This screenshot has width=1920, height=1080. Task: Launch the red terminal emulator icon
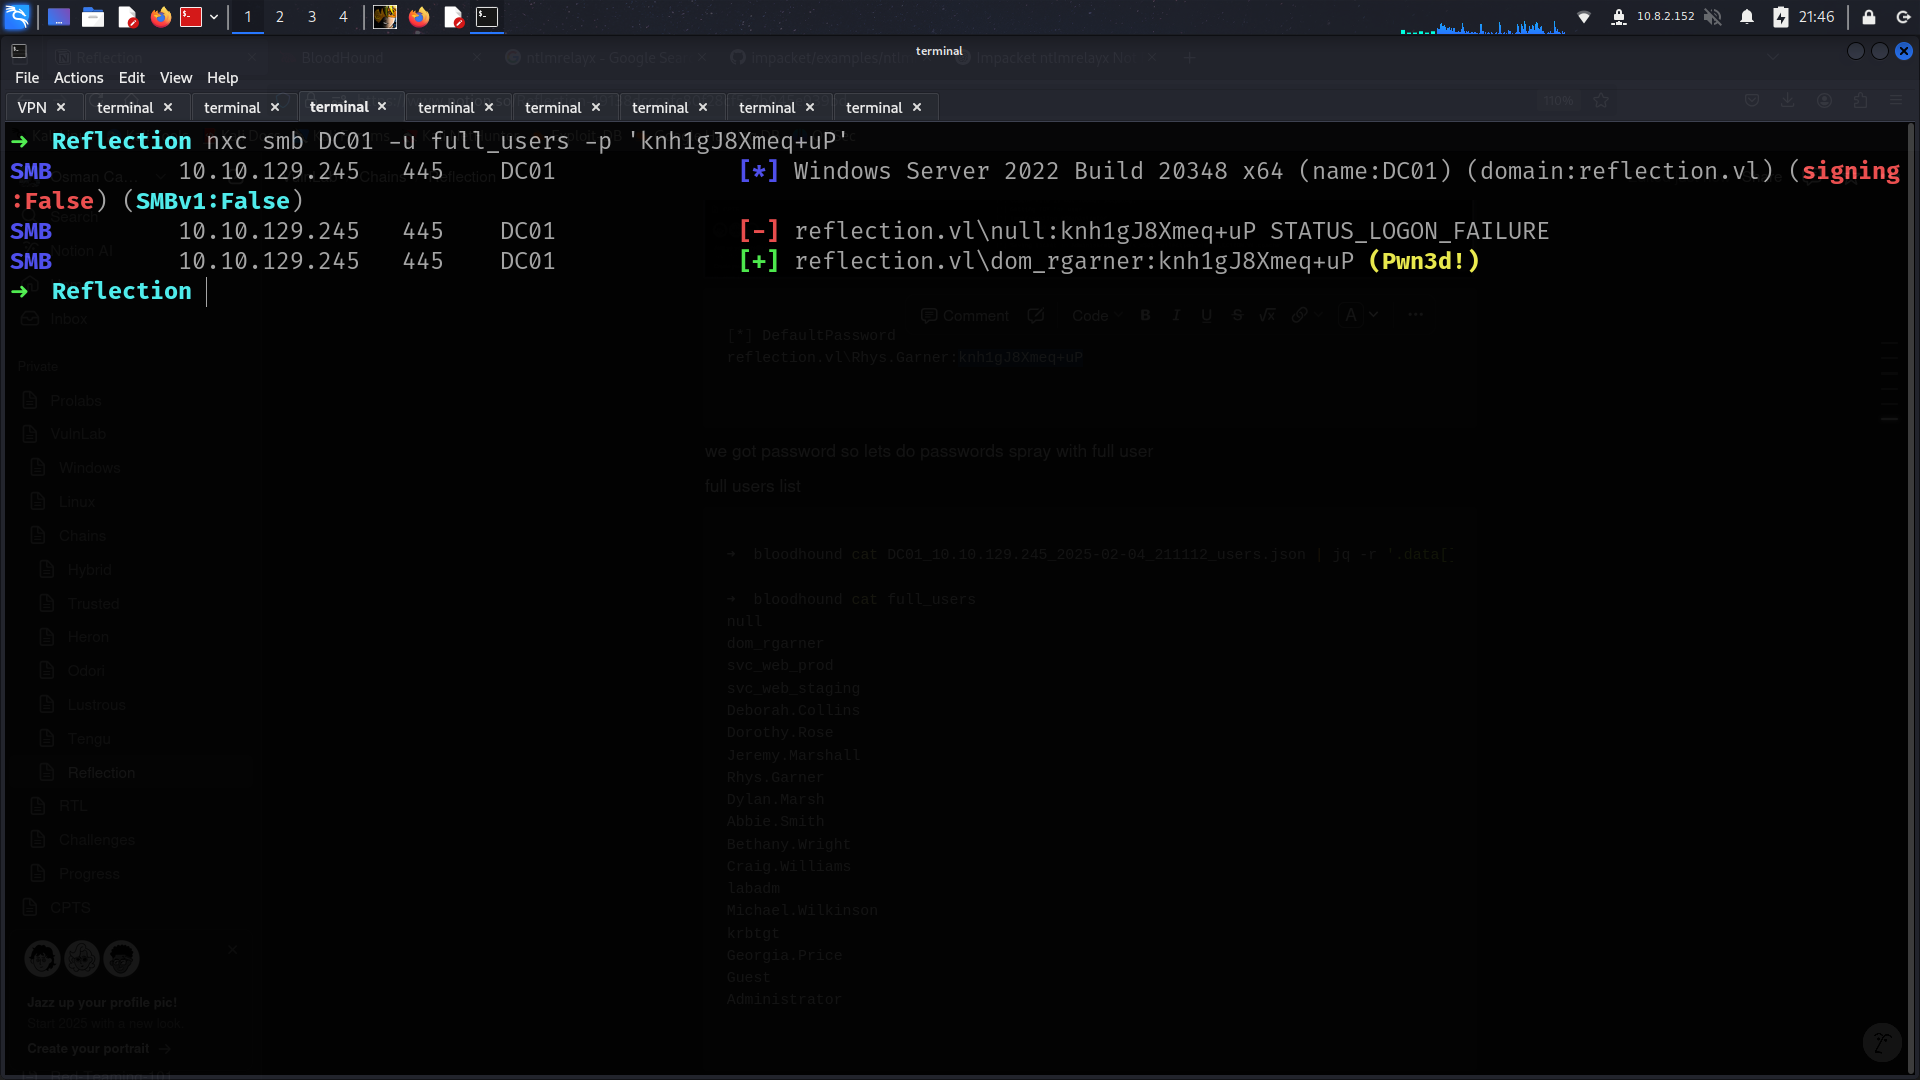tap(190, 17)
